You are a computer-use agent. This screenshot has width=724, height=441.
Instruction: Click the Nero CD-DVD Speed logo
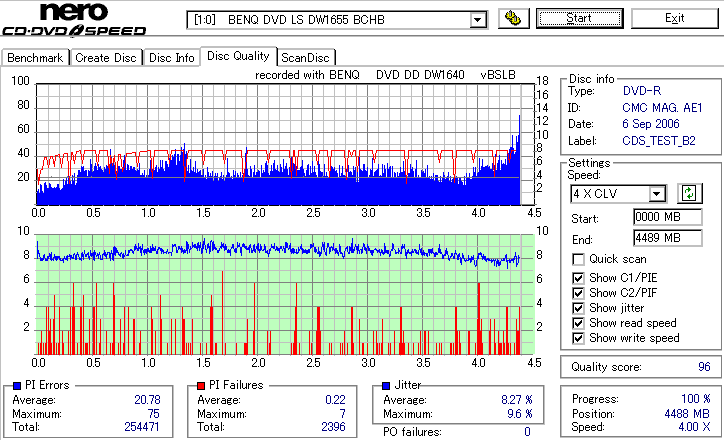tap(74, 19)
